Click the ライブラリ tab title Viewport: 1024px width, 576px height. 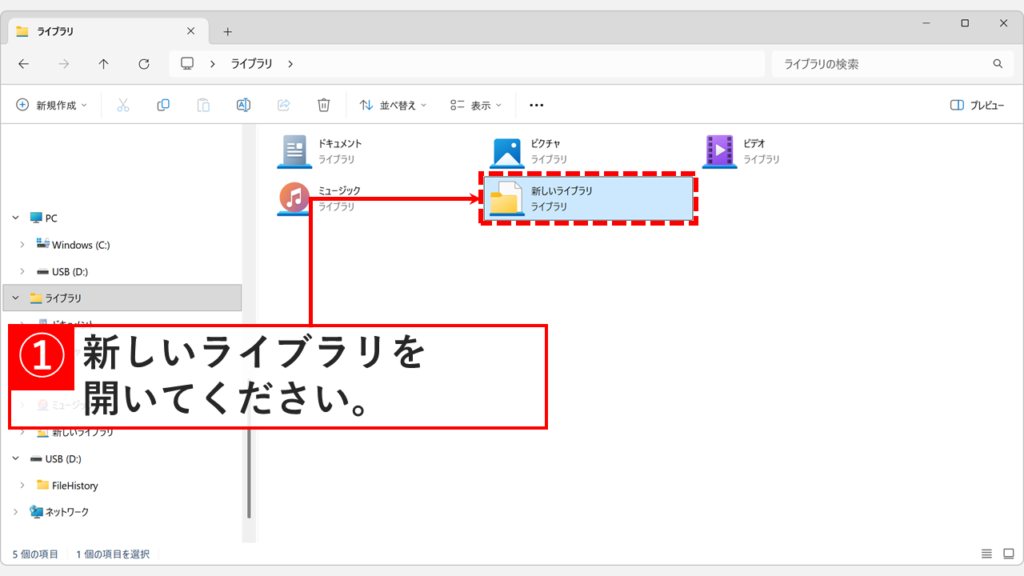(x=55, y=31)
